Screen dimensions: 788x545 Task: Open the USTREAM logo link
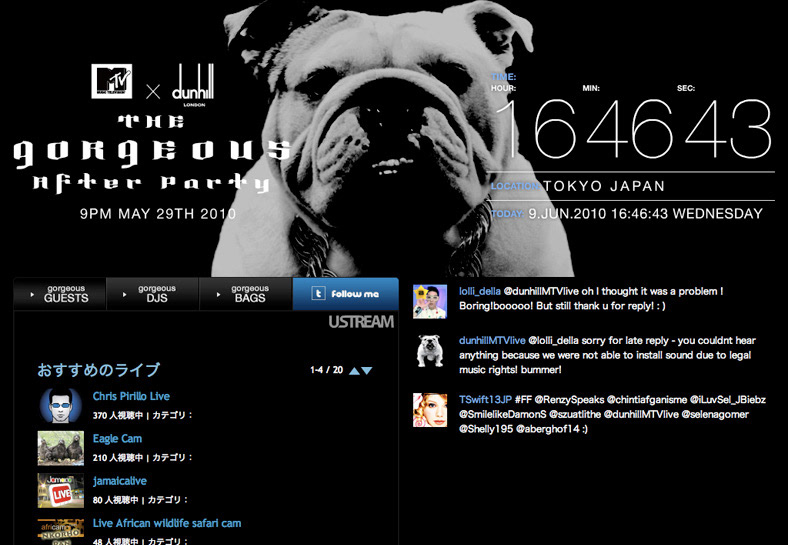pos(361,322)
